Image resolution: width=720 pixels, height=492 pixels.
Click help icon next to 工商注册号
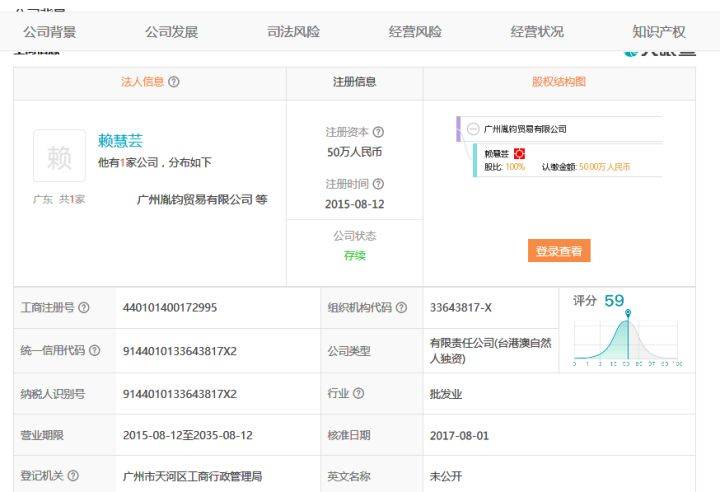[x=84, y=308]
